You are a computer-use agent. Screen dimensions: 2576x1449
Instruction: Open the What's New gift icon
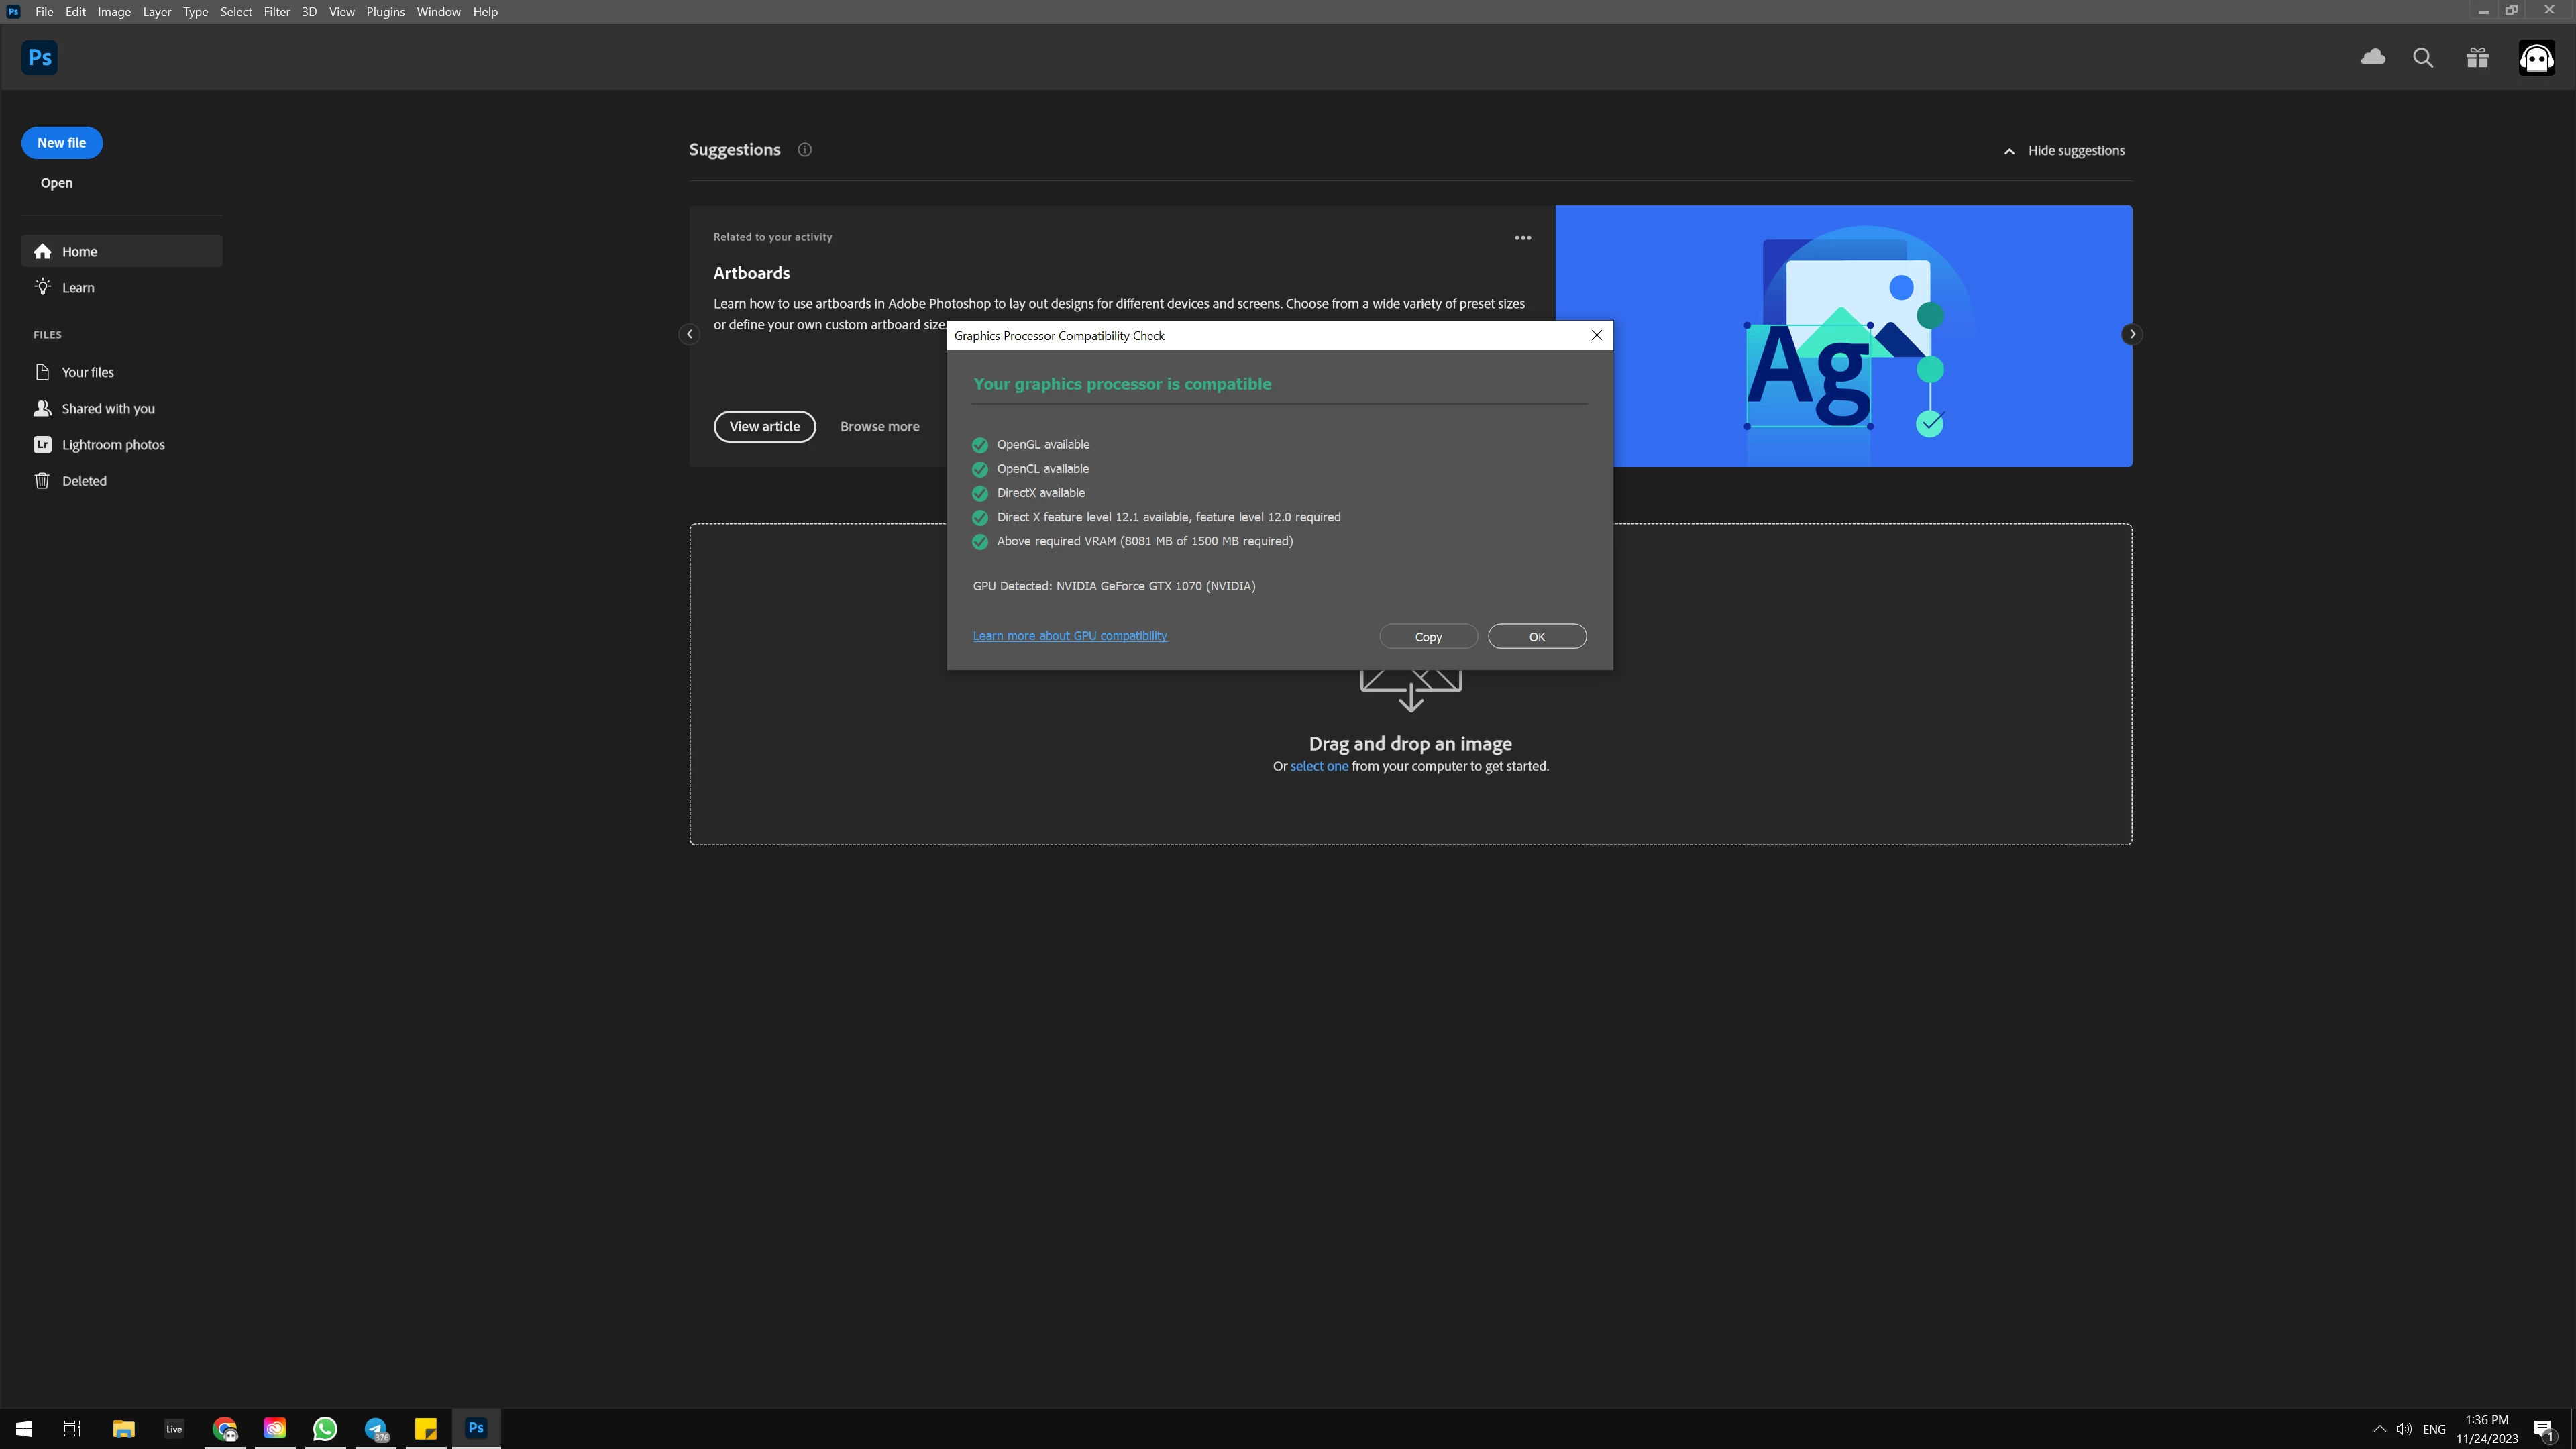pos(2477,58)
